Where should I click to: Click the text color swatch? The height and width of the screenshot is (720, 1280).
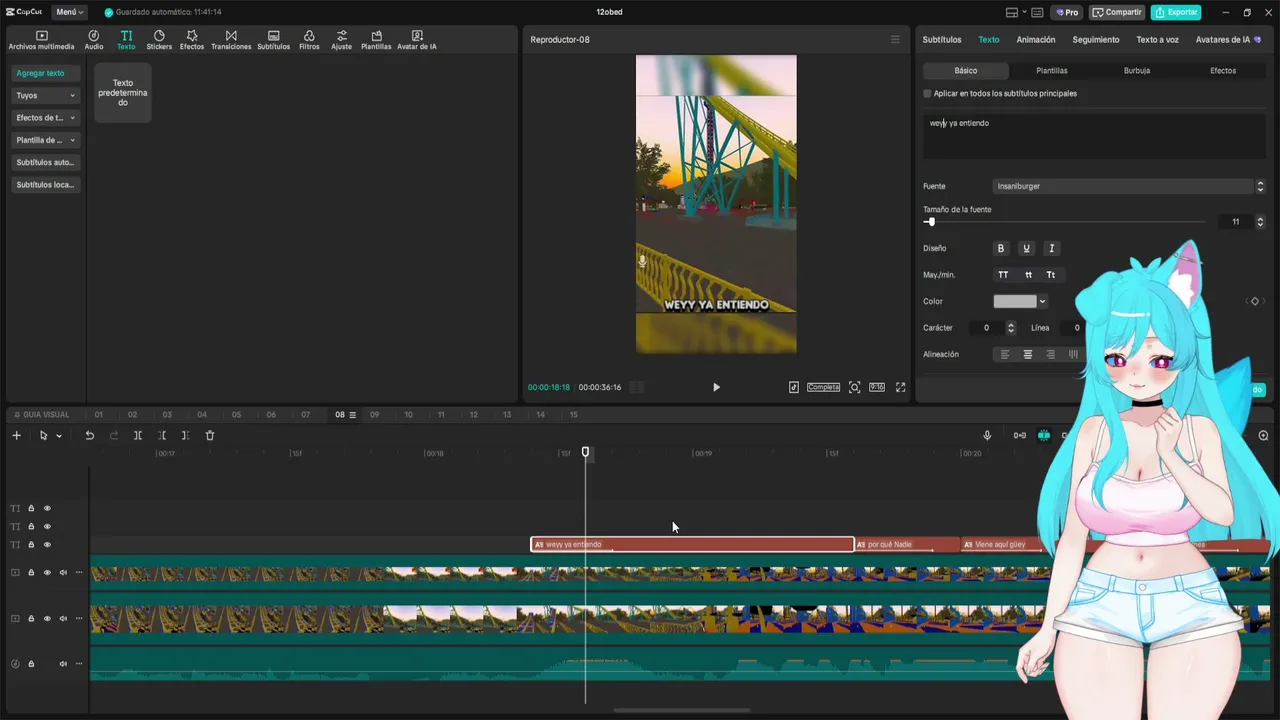click(1015, 301)
